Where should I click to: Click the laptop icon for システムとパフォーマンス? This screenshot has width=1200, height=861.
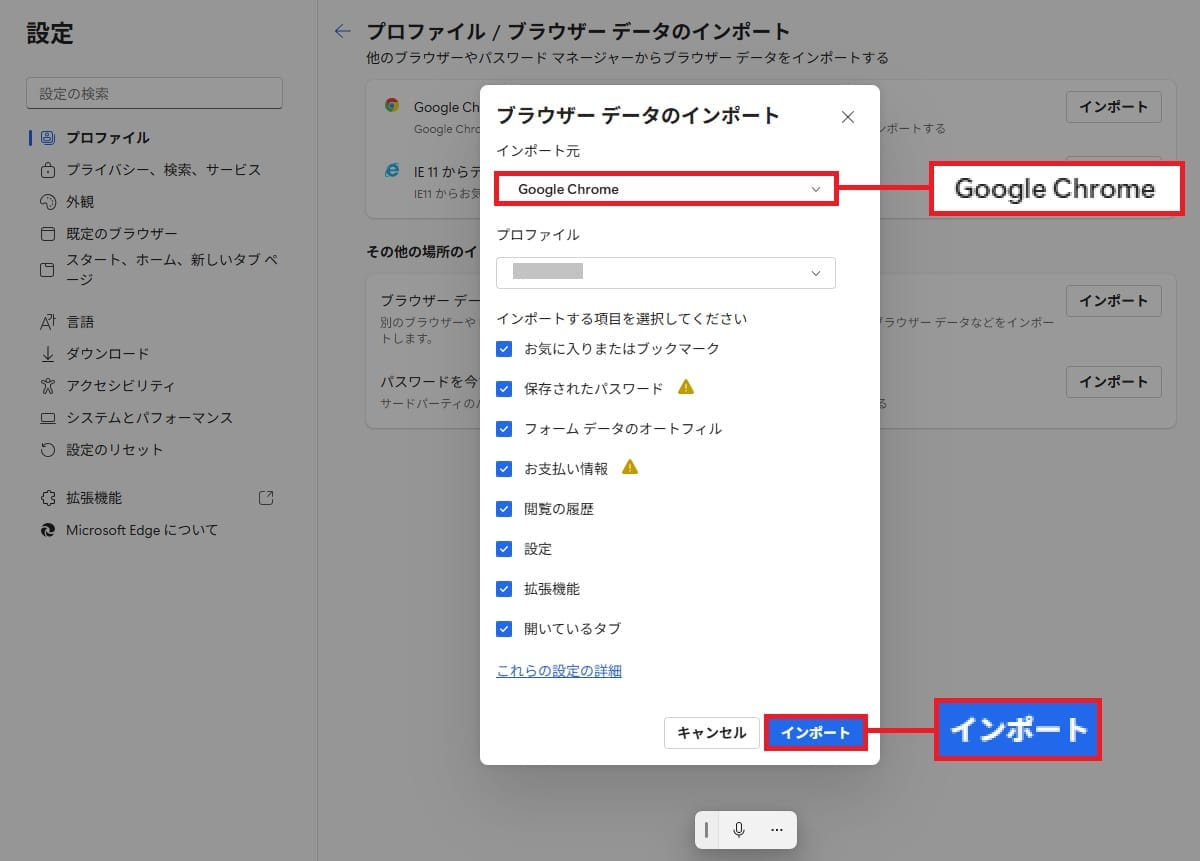(47, 418)
